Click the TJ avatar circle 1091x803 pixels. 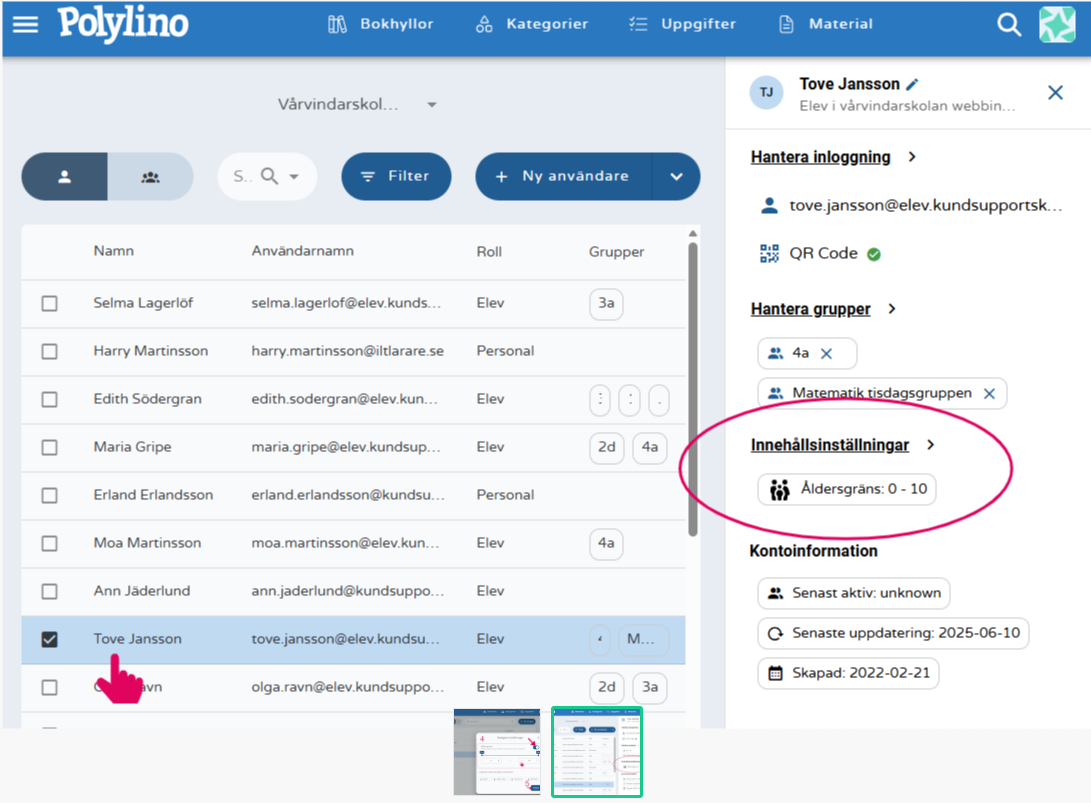click(766, 93)
